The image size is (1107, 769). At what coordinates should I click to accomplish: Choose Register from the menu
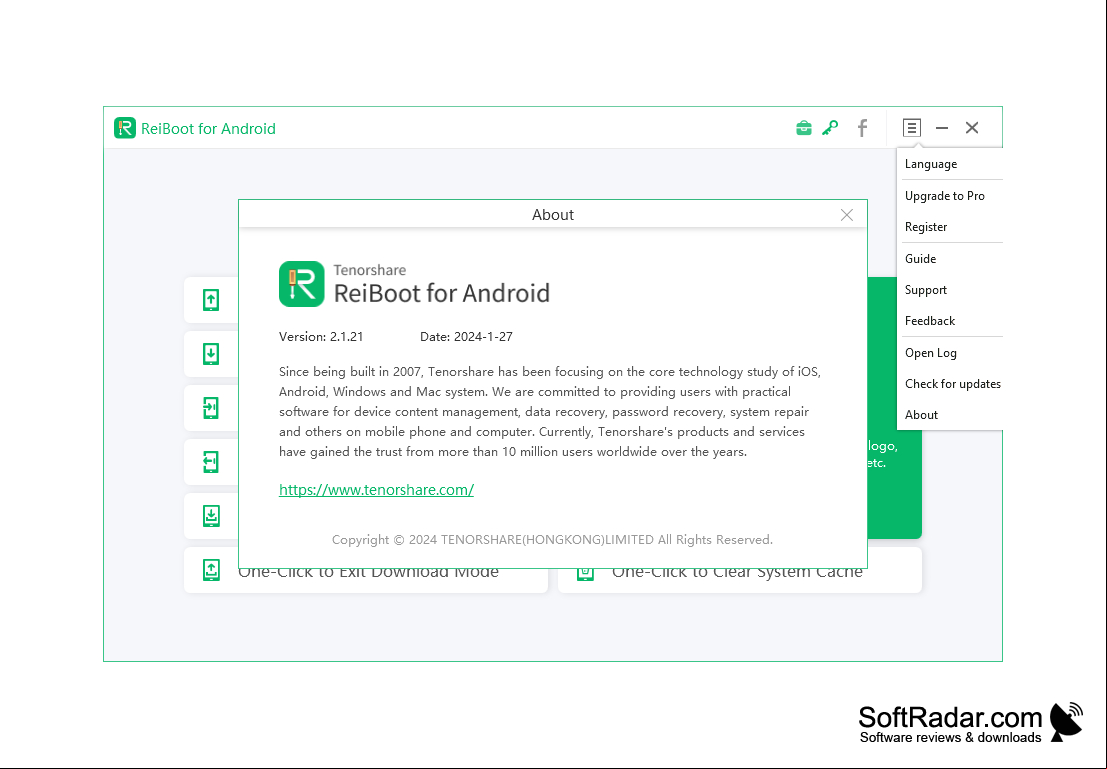(x=950, y=227)
